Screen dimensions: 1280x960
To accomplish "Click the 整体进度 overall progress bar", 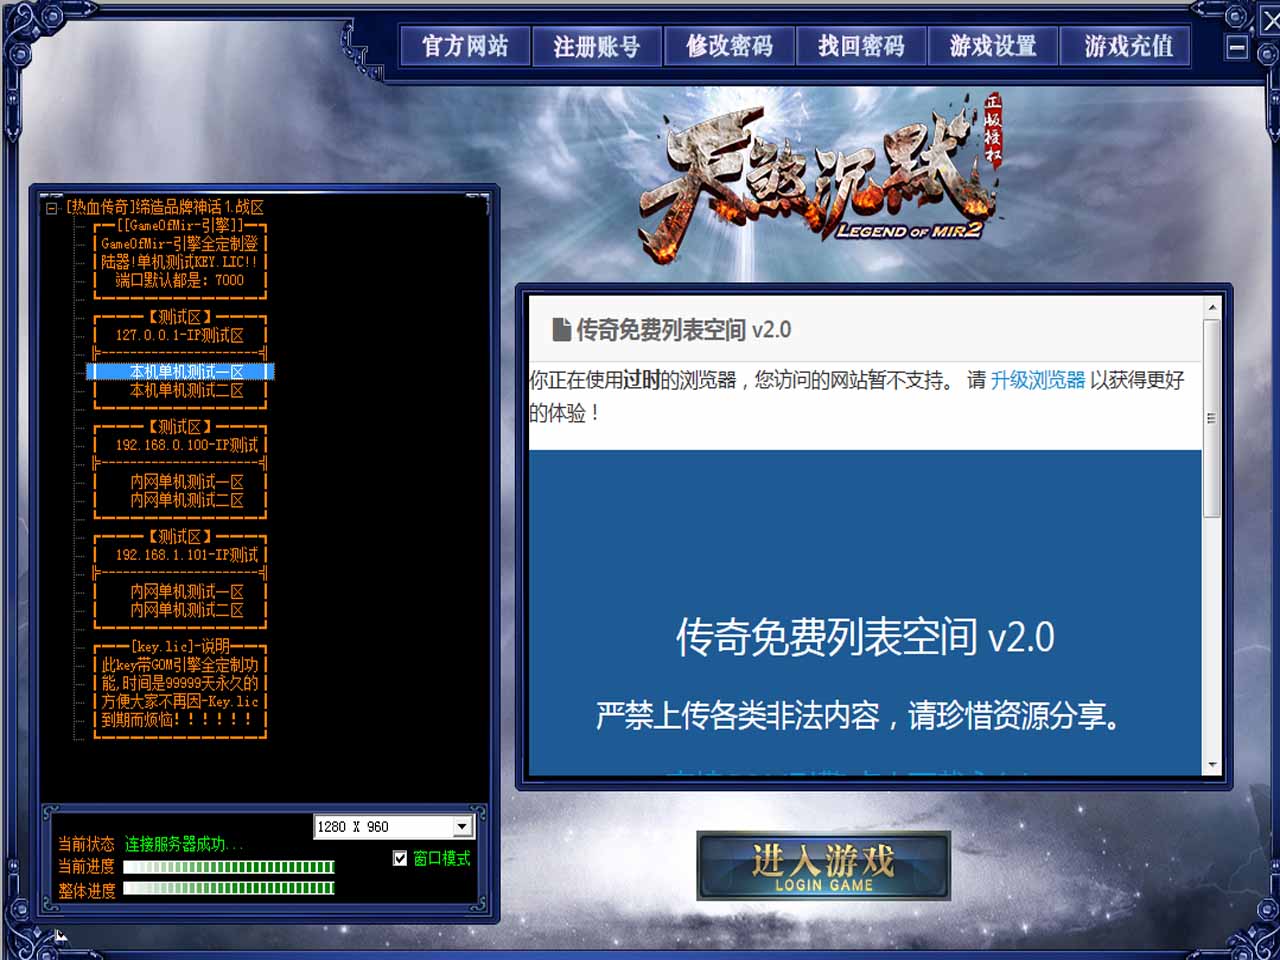I will (x=228, y=888).
